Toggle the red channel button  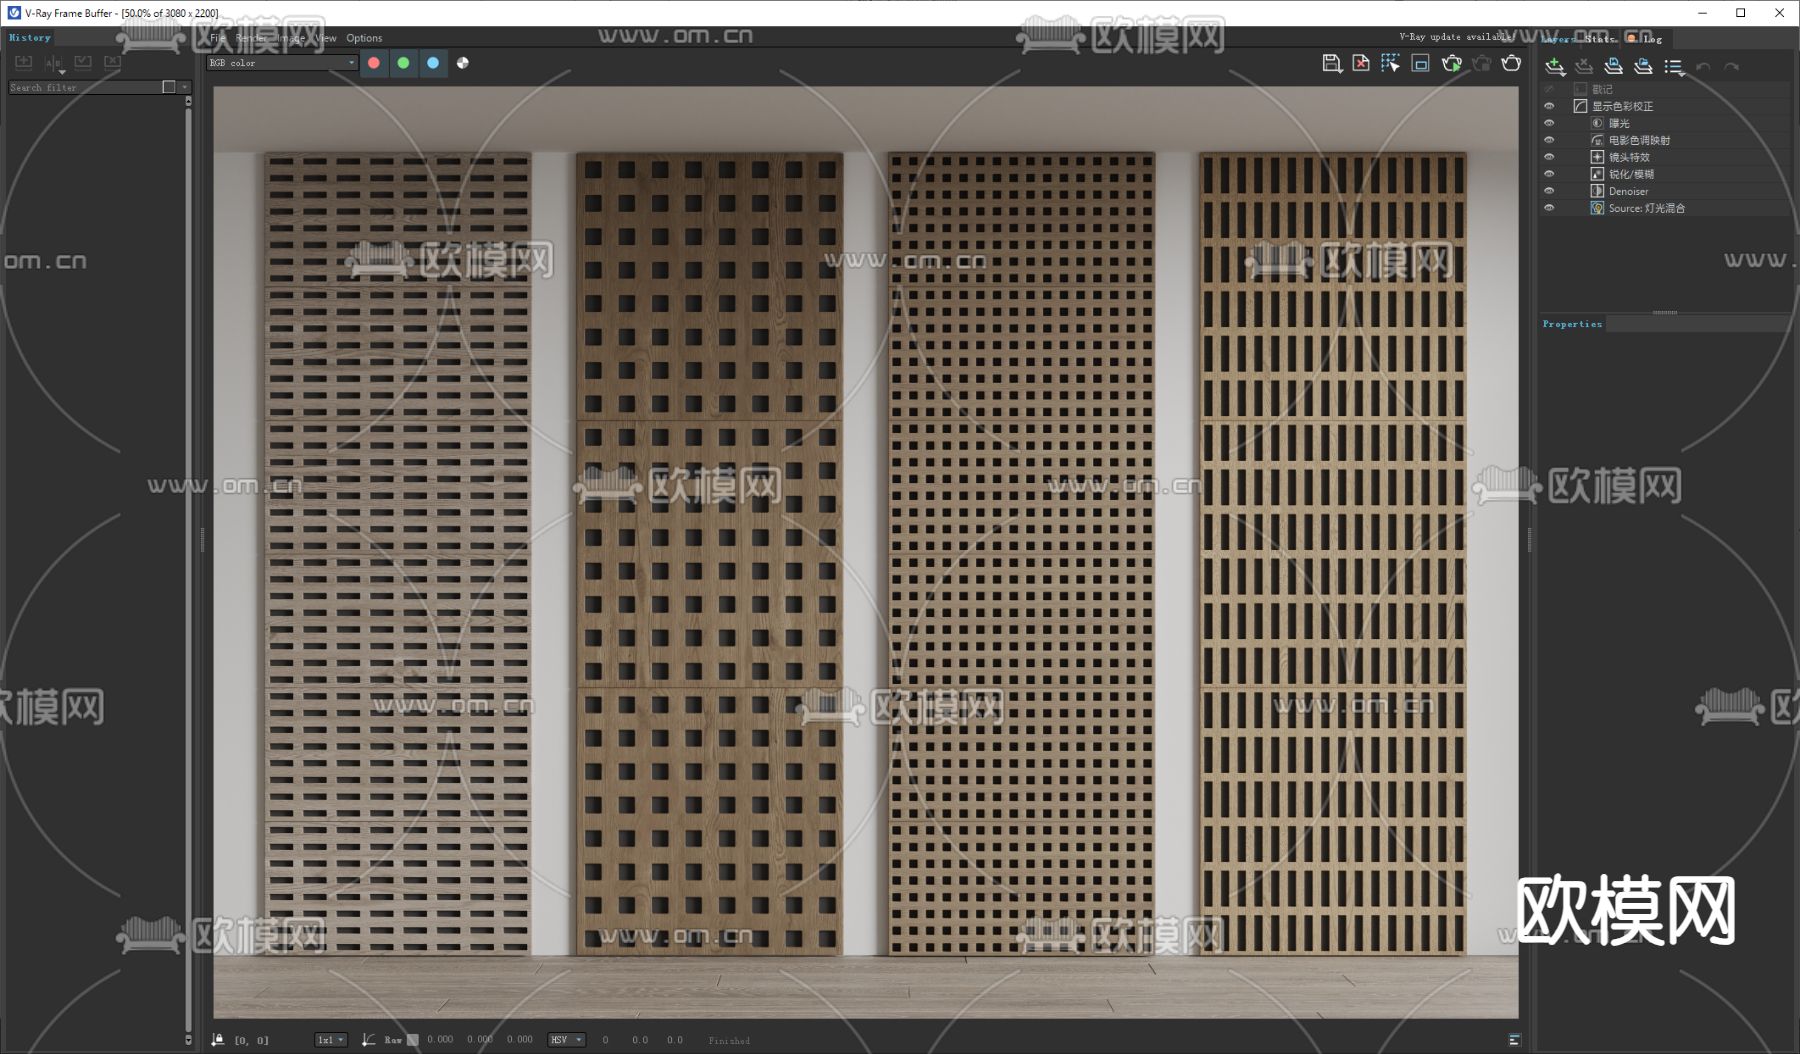point(374,63)
